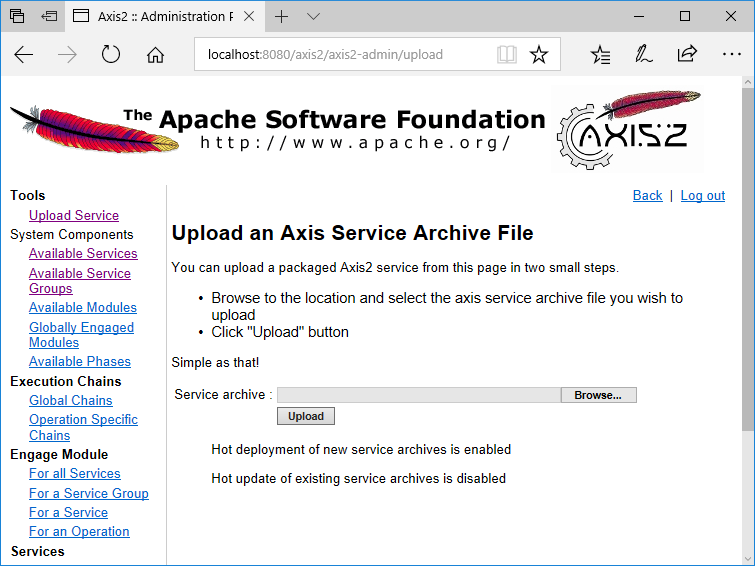Click the scrollbar down arrow
Screen dimensions: 755x566
pos(748,559)
